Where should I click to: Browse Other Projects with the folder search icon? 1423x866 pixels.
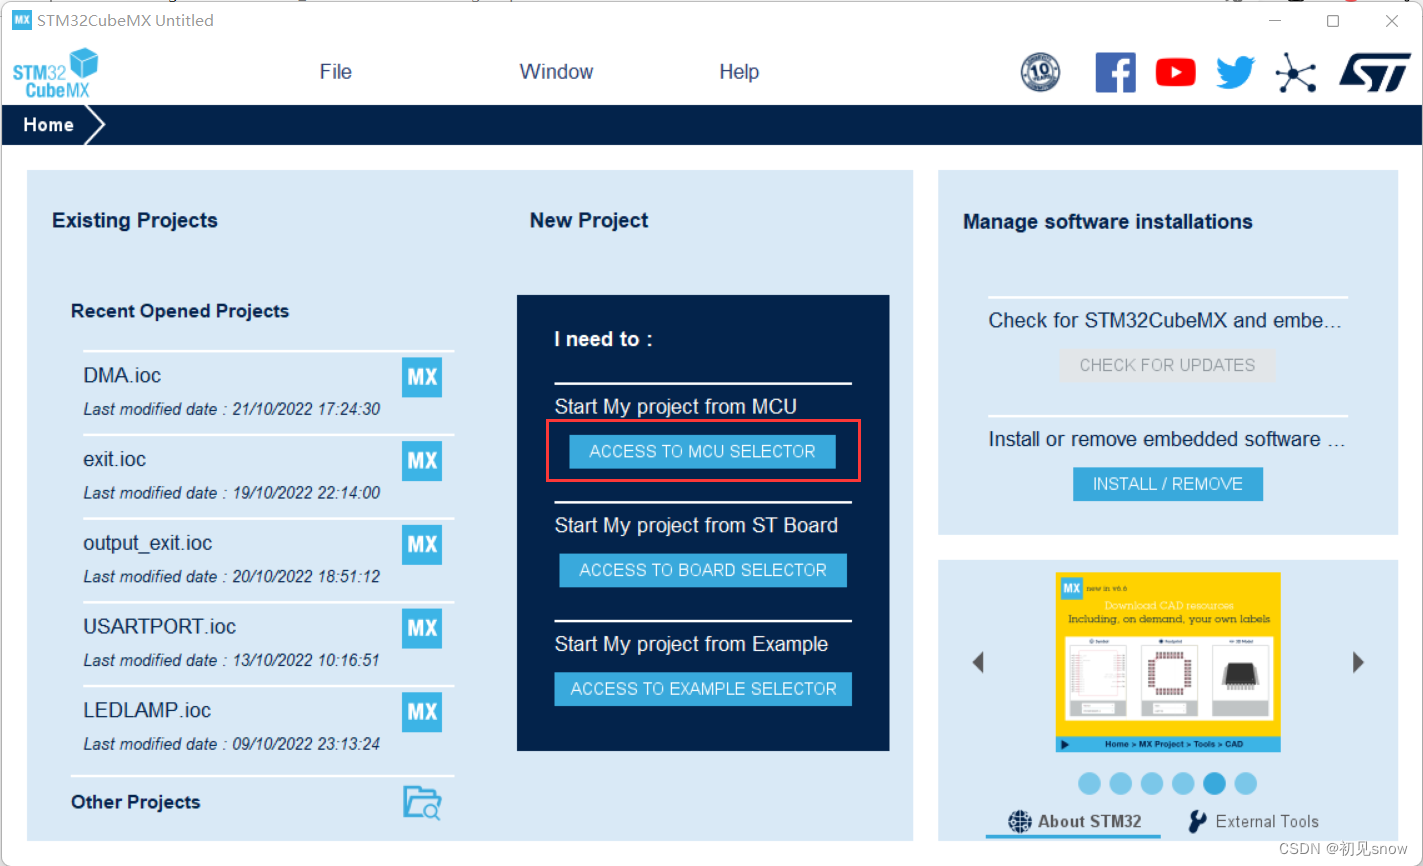(422, 803)
